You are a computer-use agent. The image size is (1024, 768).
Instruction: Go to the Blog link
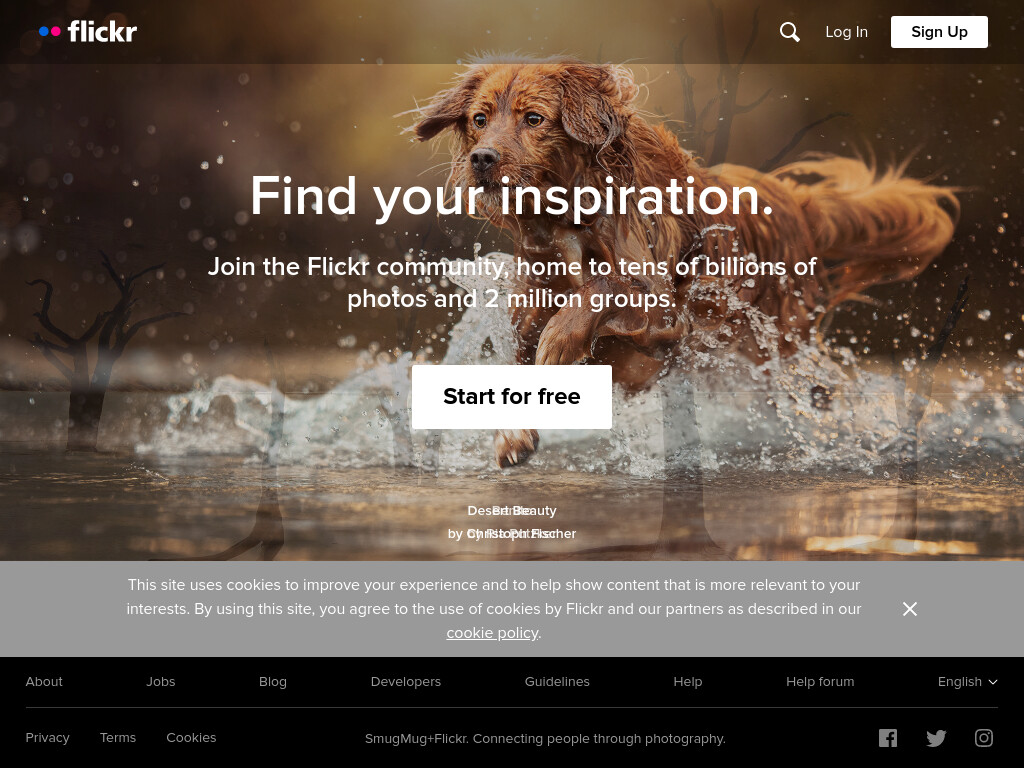[273, 682]
